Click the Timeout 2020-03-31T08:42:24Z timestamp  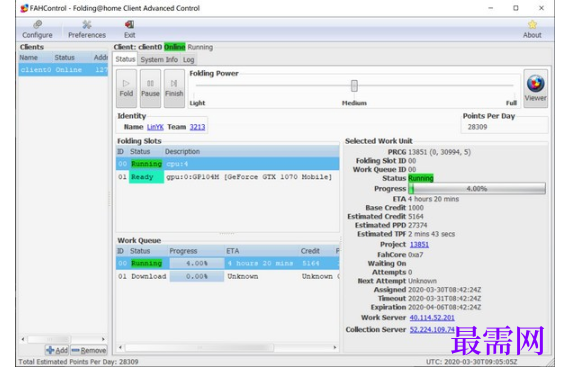click(x=445, y=299)
